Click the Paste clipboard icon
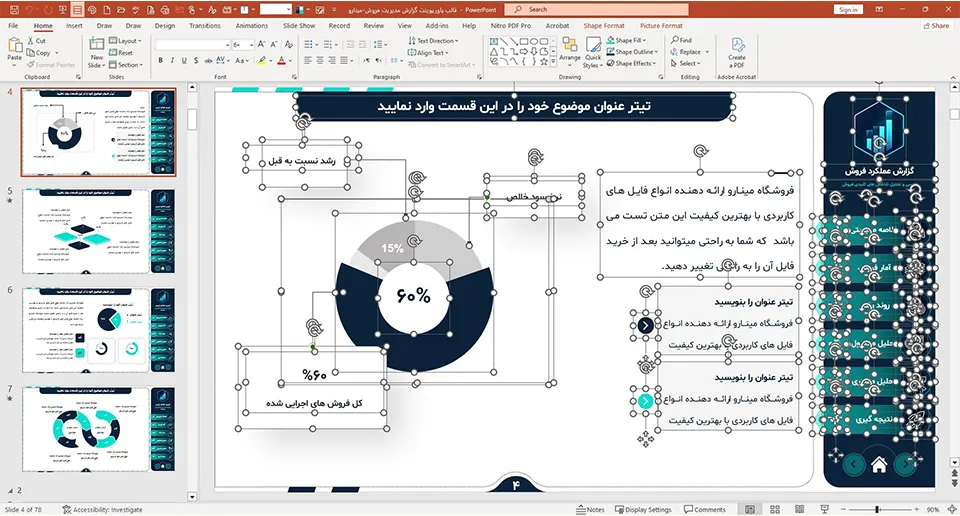960x516 pixels. click(14, 49)
